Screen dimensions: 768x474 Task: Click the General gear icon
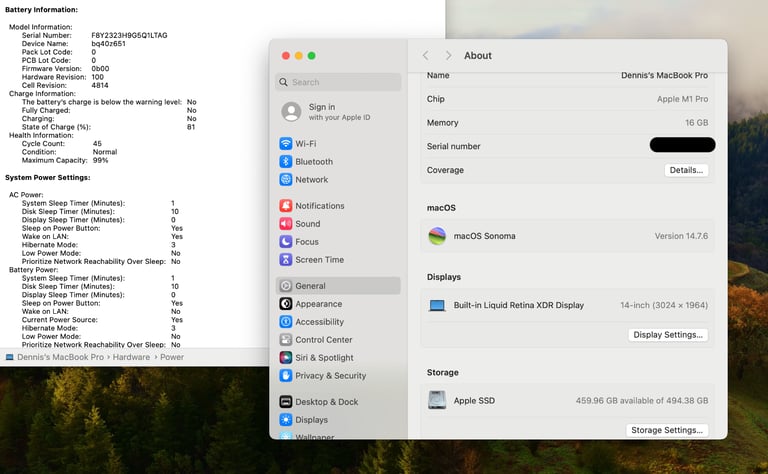pos(286,286)
